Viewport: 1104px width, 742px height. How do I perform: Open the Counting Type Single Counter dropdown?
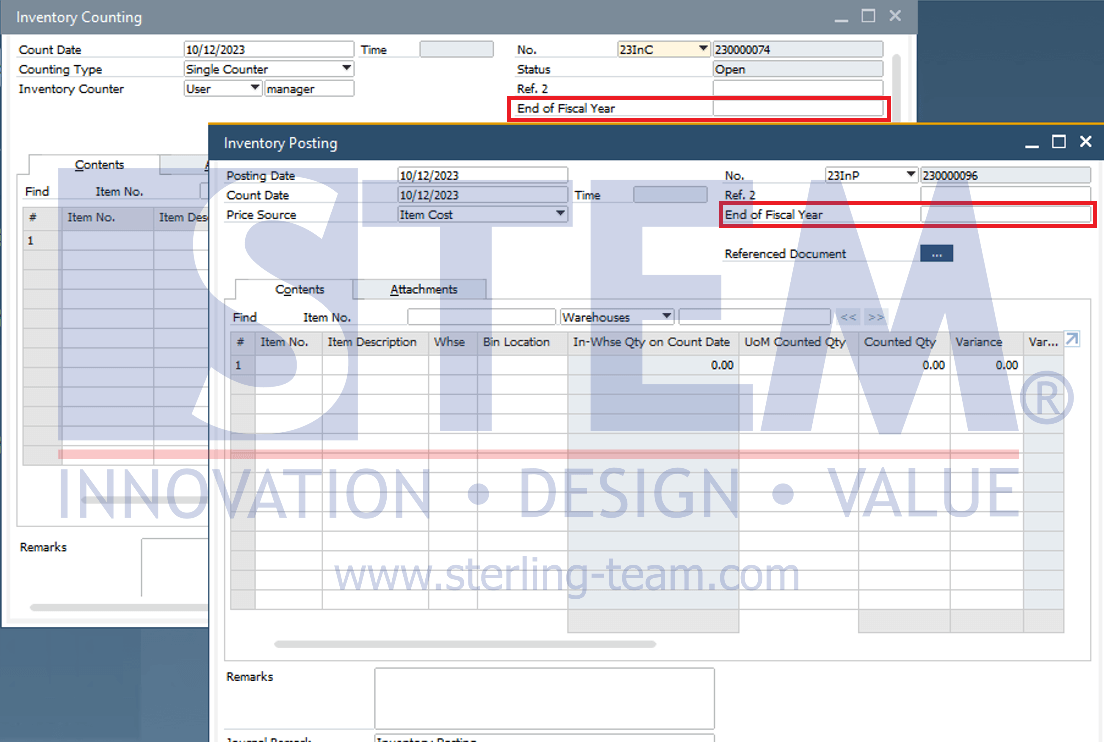(268, 69)
